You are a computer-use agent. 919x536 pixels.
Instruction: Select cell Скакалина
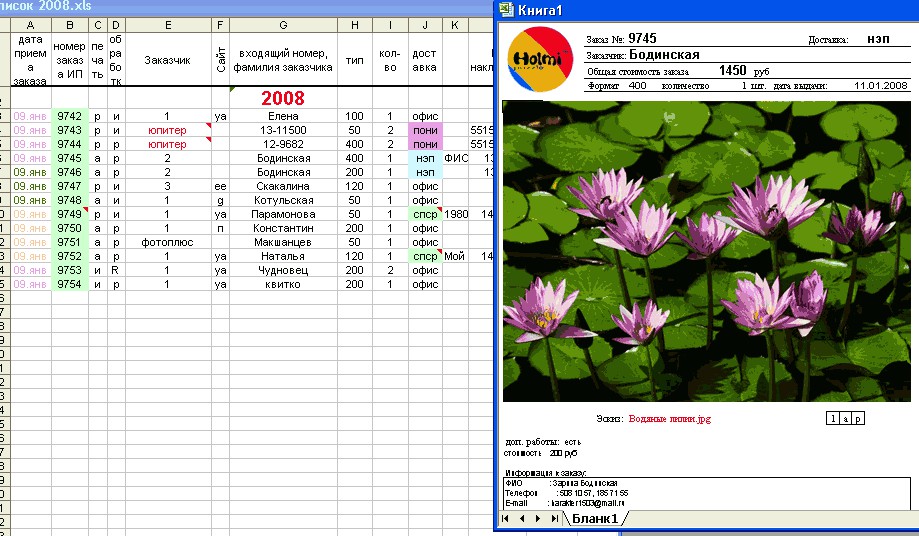(283, 186)
